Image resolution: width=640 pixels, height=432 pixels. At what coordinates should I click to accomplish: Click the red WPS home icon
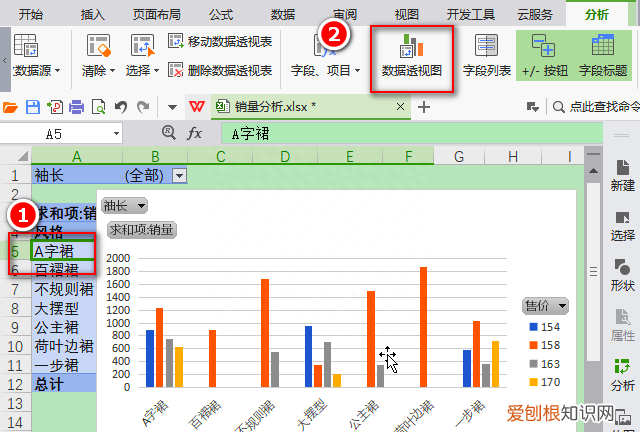tap(197, 107)
